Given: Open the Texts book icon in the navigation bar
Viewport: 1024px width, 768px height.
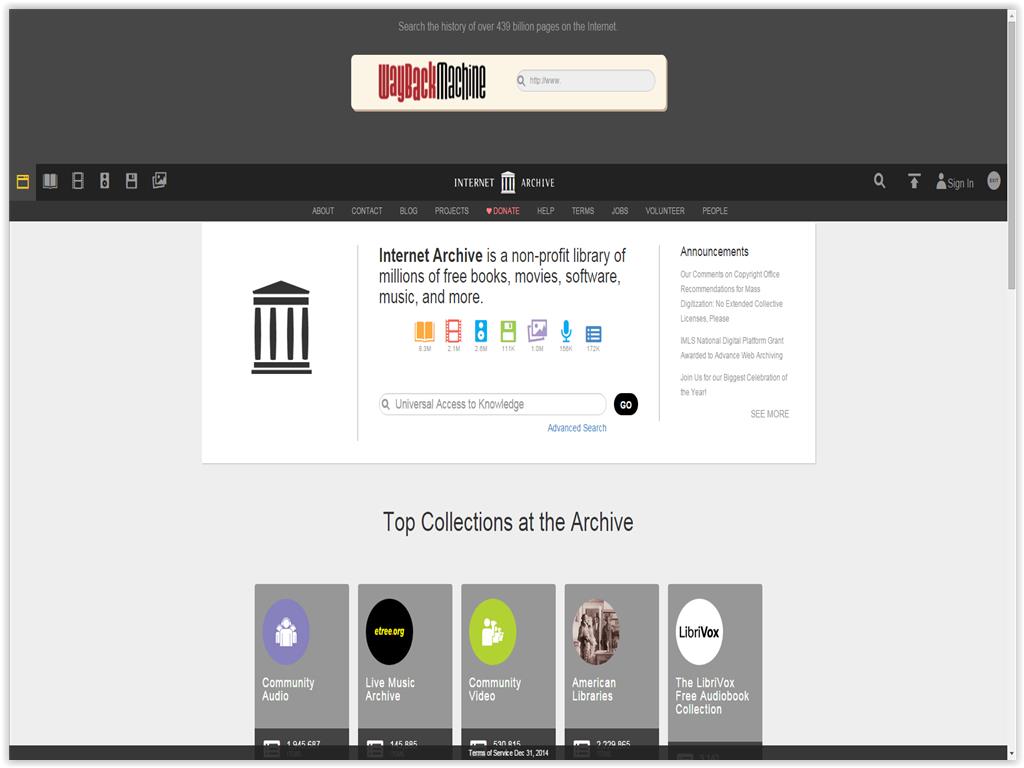Looking at the screenshot, I should click(x=50, y=181).
